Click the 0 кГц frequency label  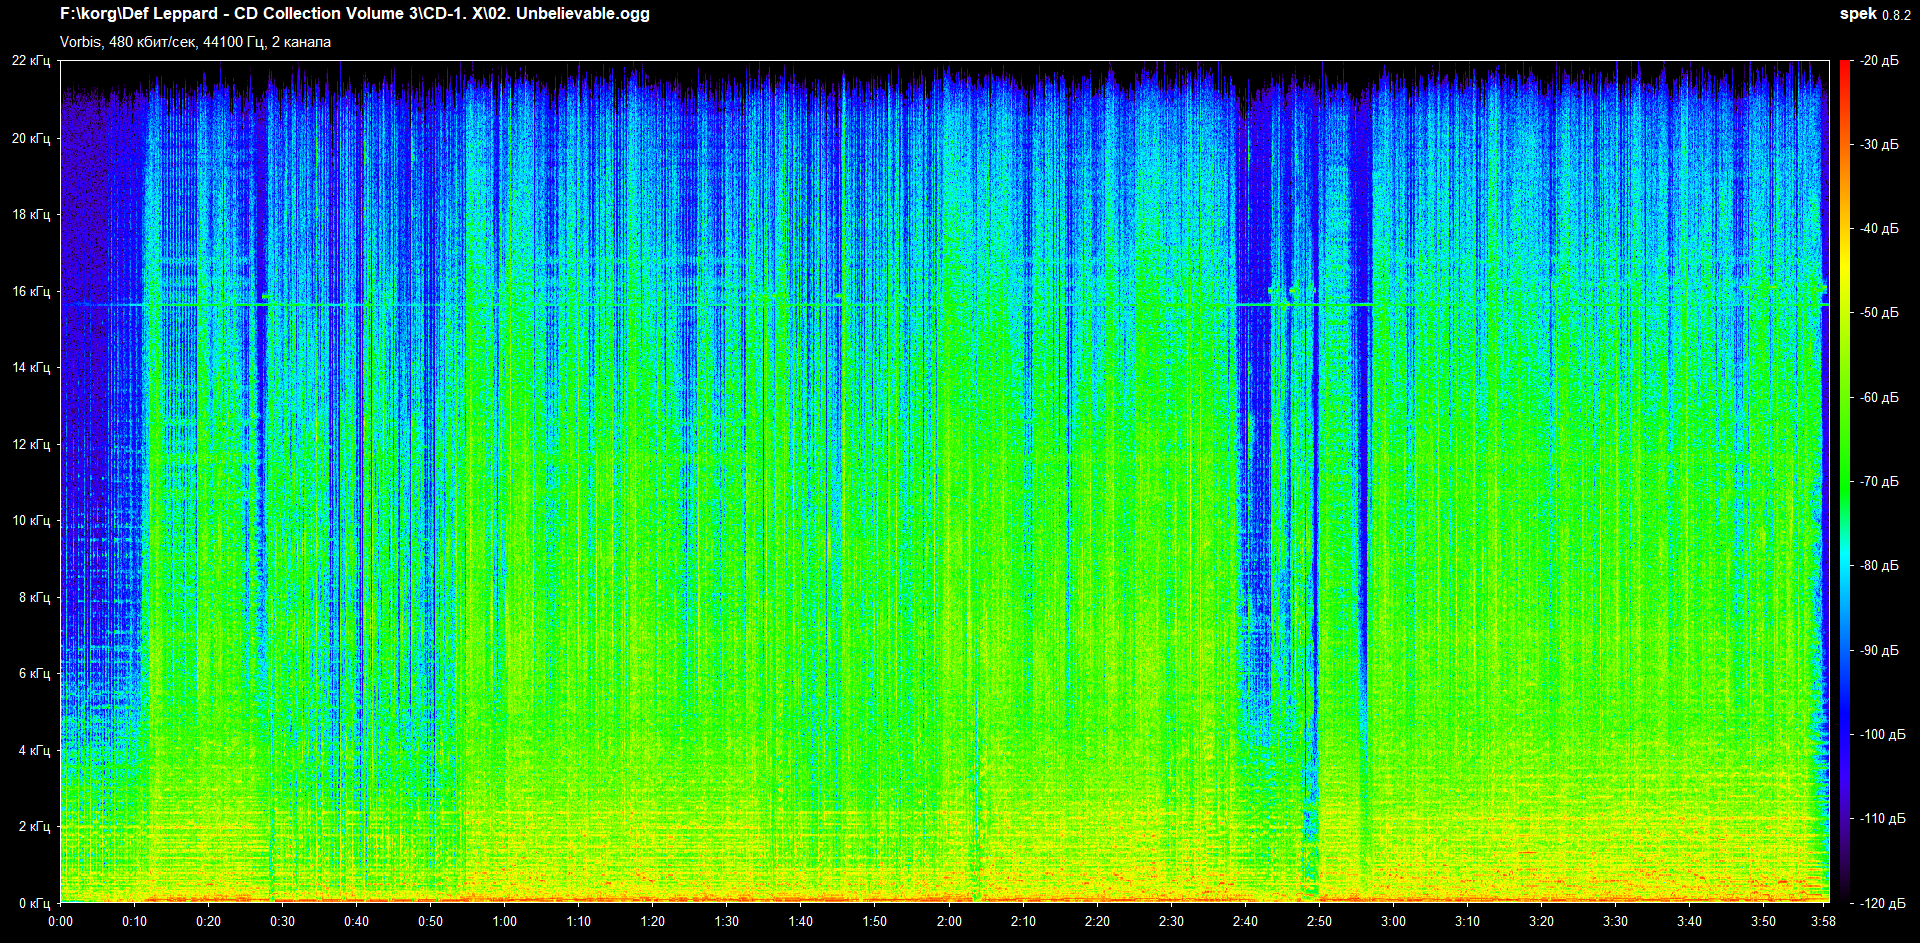click(x=35, y=903)
